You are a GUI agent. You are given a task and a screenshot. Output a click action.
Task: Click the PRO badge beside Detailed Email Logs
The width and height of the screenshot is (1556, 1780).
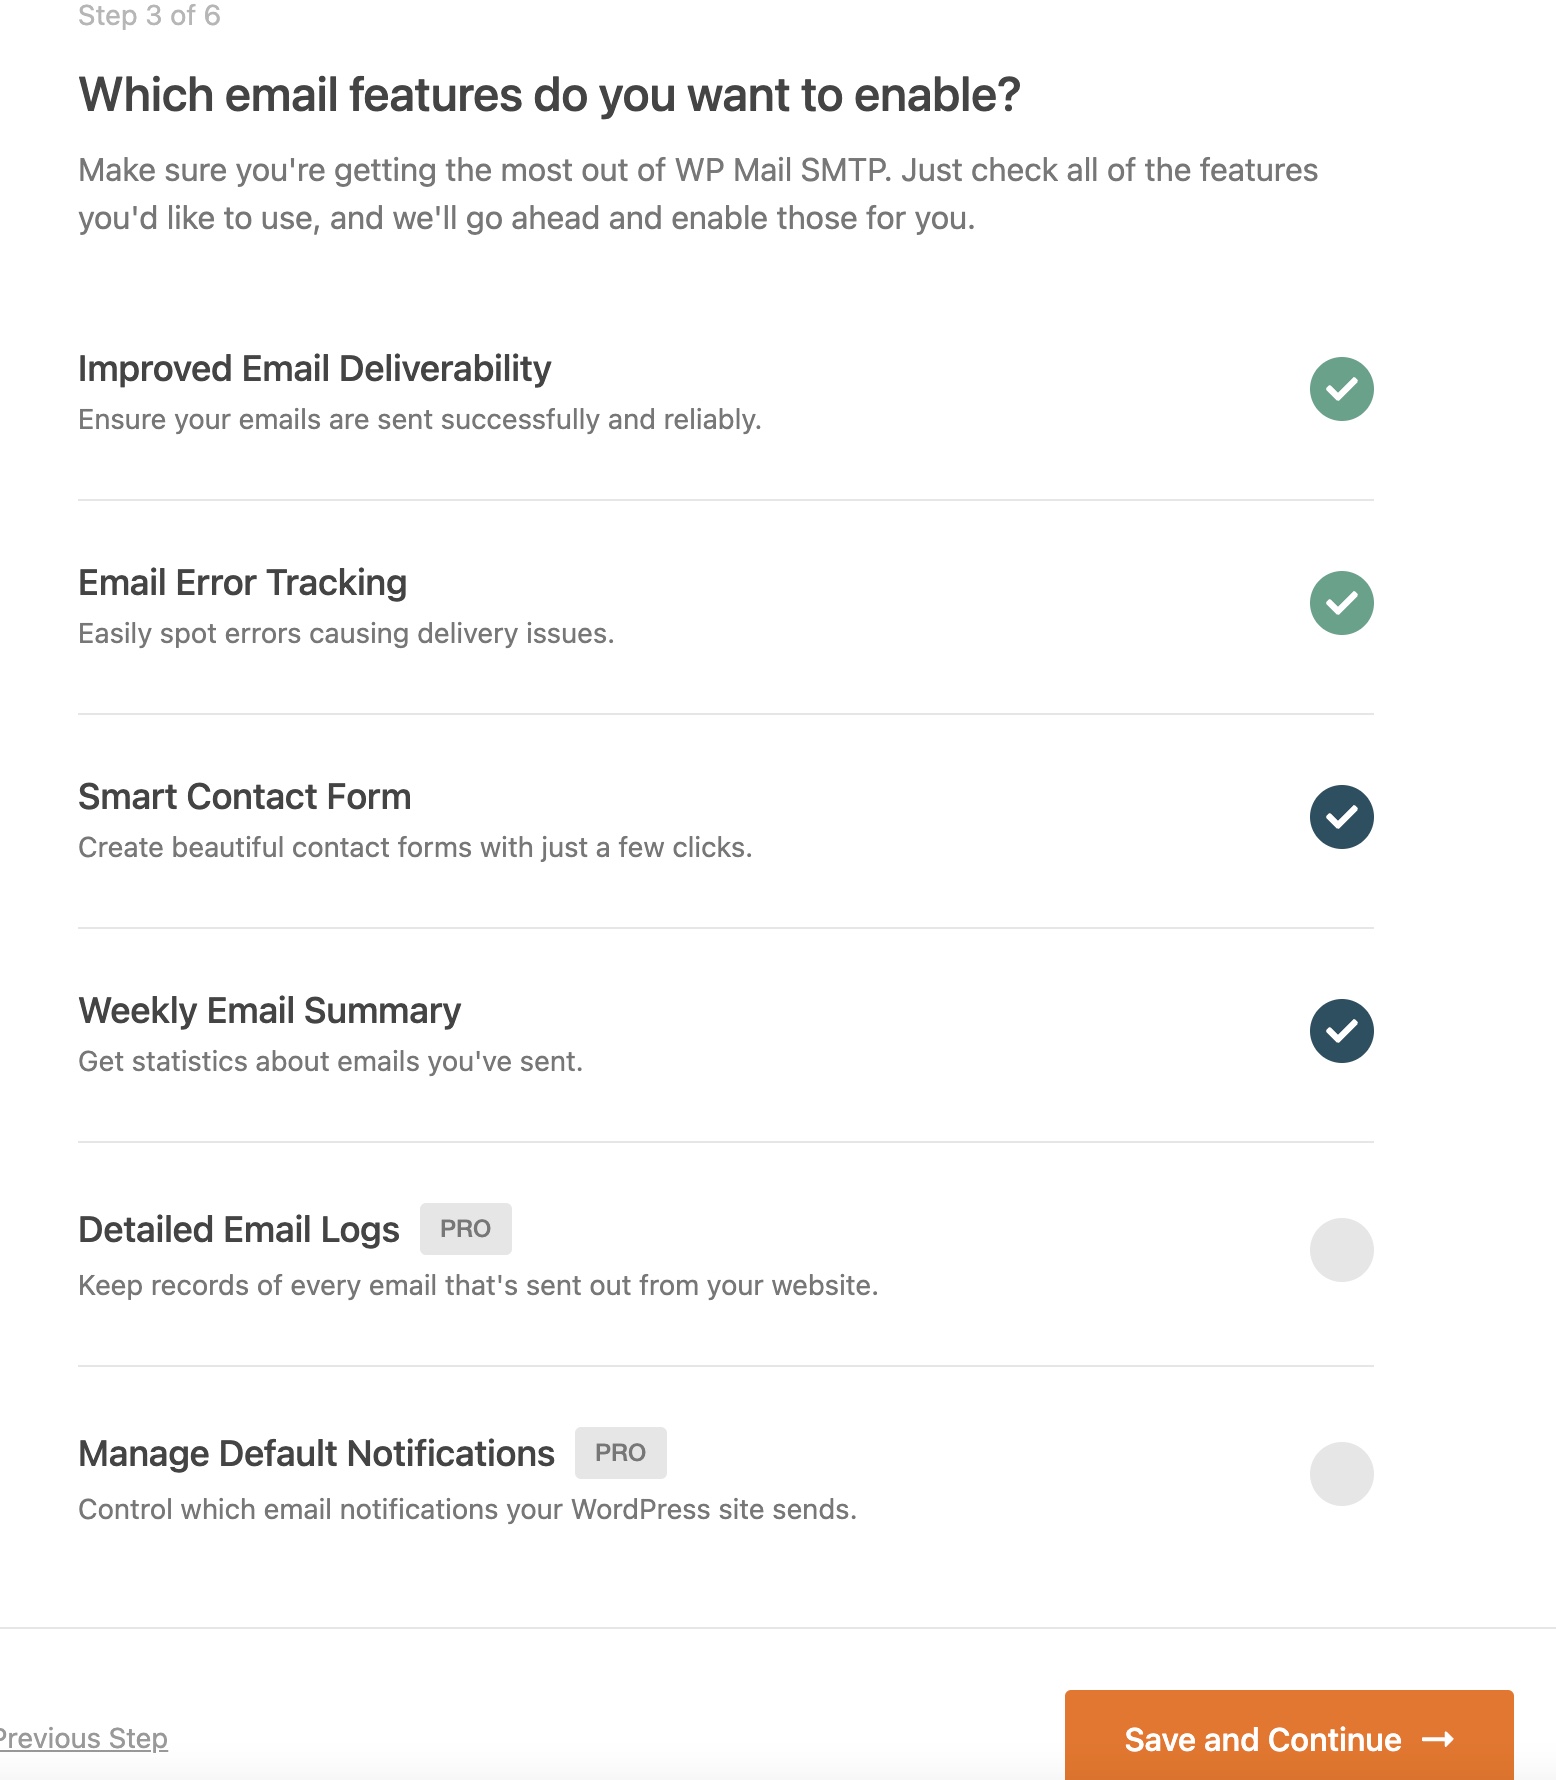click(466, 1229)
